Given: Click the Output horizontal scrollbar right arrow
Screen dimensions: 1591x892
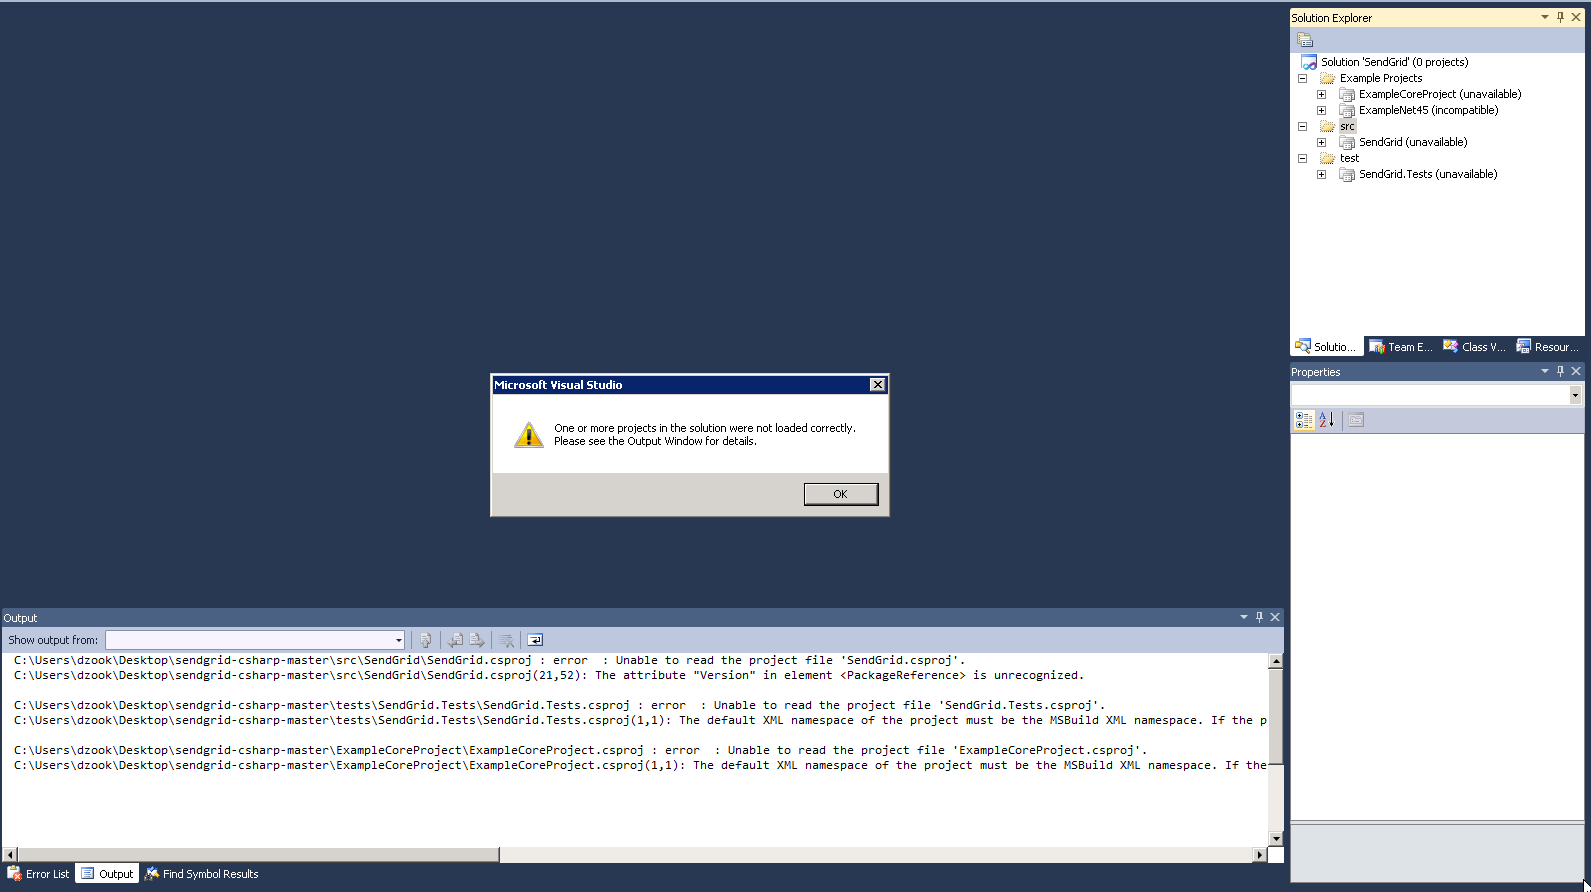Looking at the screenshot, I should [x=1260, y=855].
